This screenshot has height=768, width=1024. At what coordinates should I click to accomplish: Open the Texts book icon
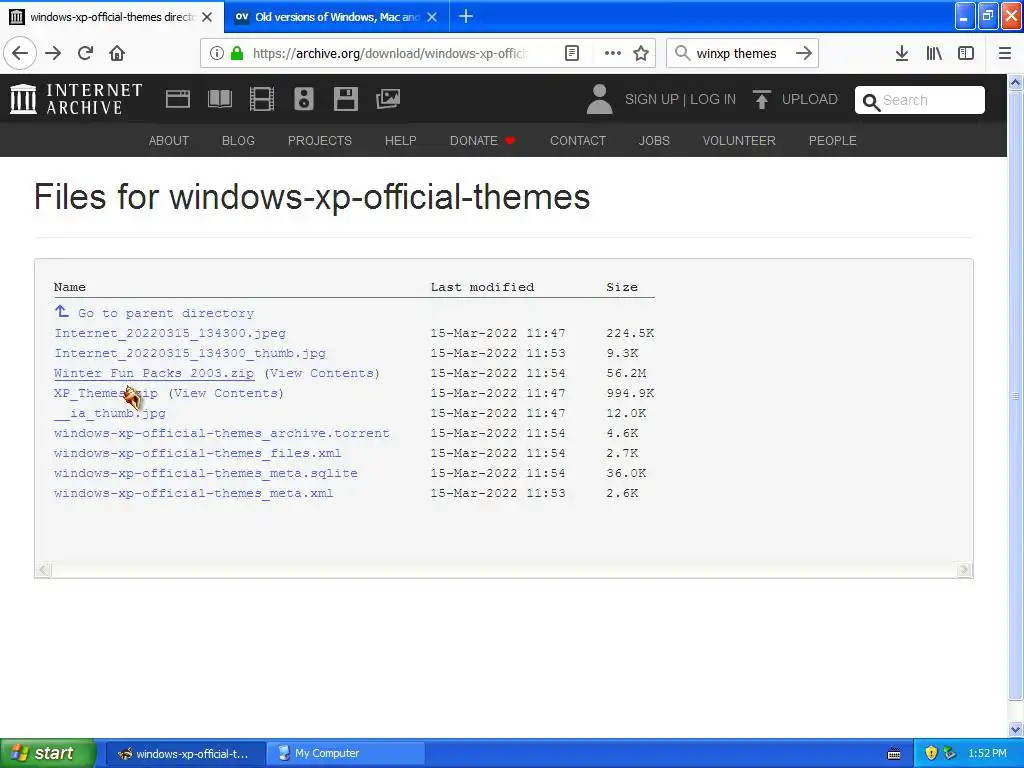[219, 99]
